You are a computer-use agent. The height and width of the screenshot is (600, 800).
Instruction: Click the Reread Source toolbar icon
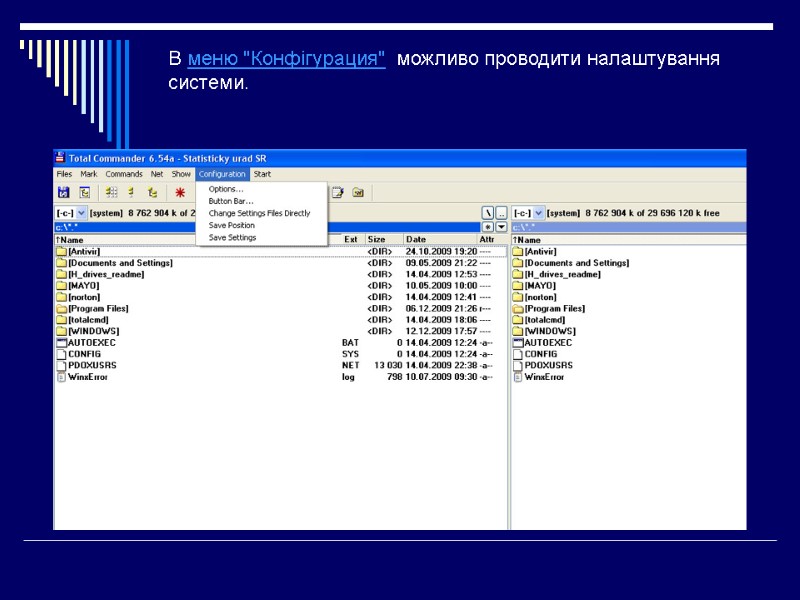click(x=63, y=192)
